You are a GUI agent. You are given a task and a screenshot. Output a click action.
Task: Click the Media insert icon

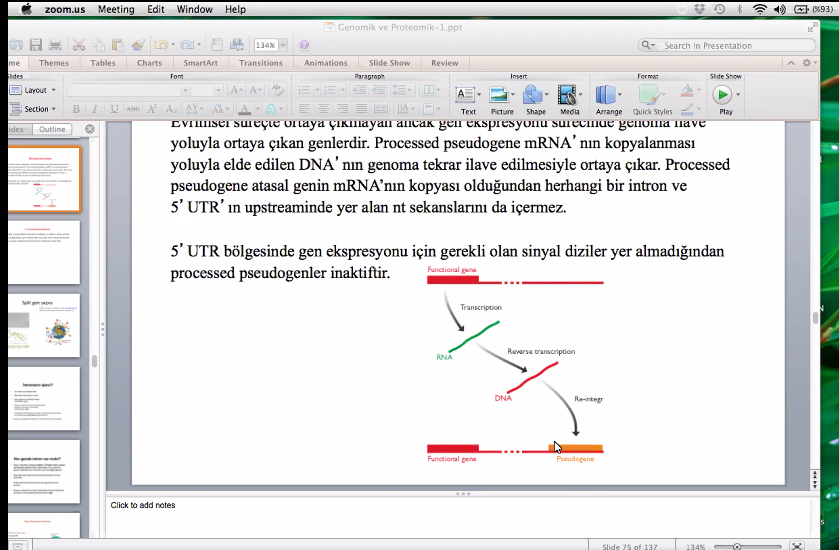click(x=569, y=98)
